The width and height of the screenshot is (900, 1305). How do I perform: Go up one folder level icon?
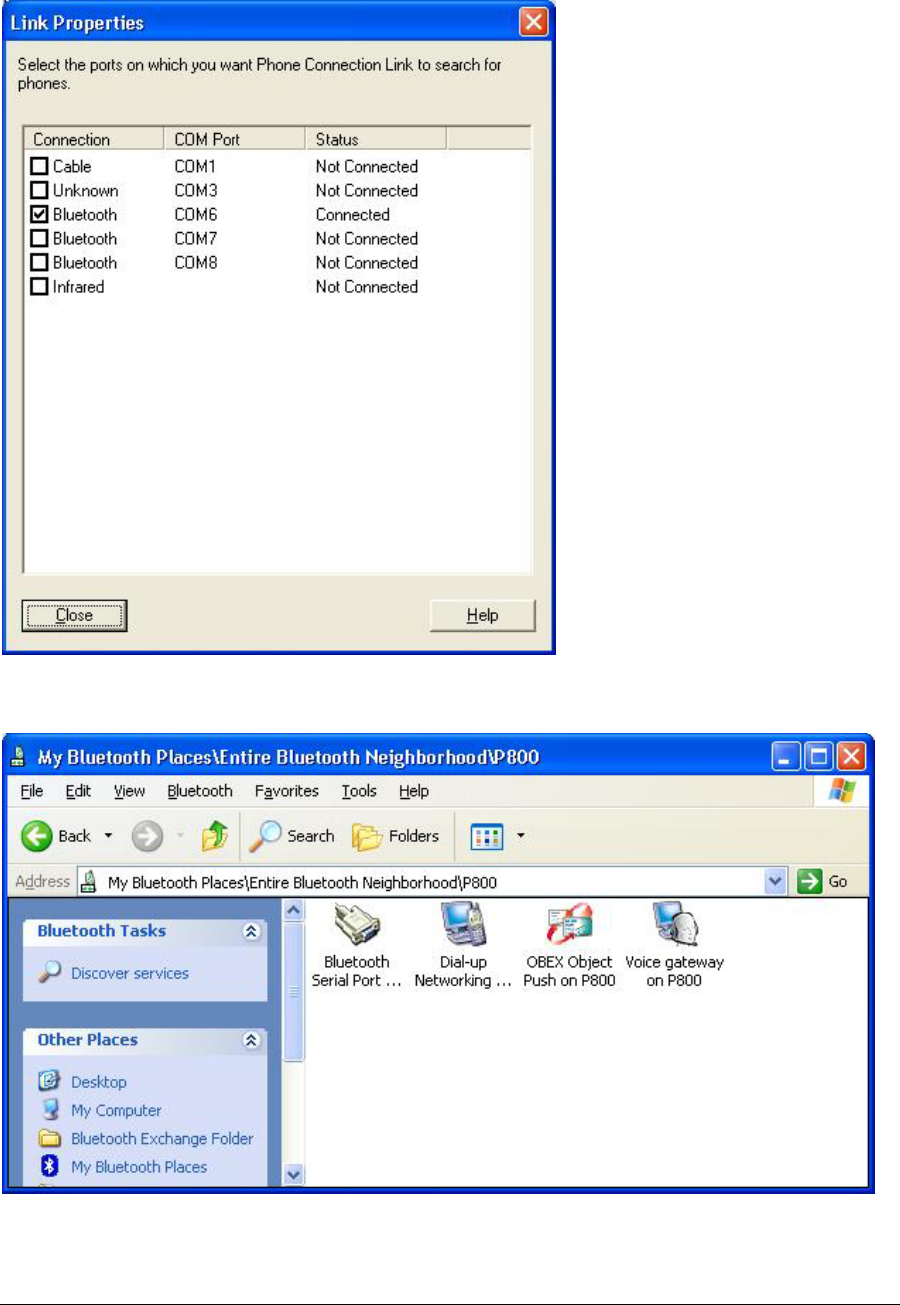(215, 836)
